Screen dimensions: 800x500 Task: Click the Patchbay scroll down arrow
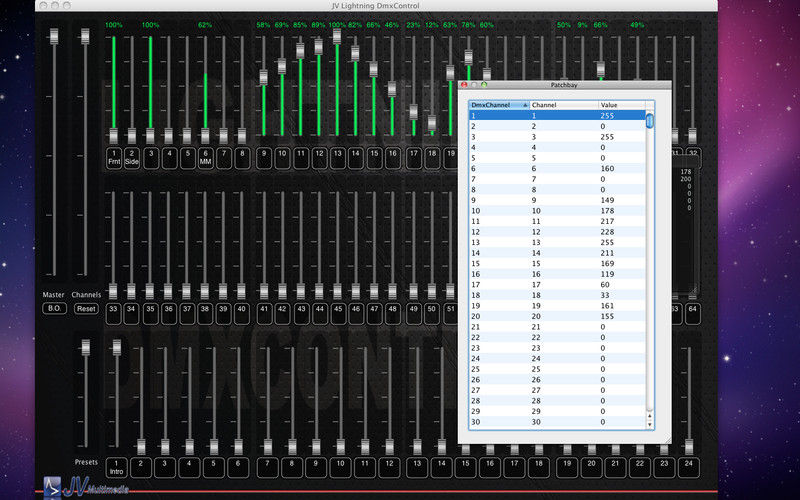(x=649, y=424)
